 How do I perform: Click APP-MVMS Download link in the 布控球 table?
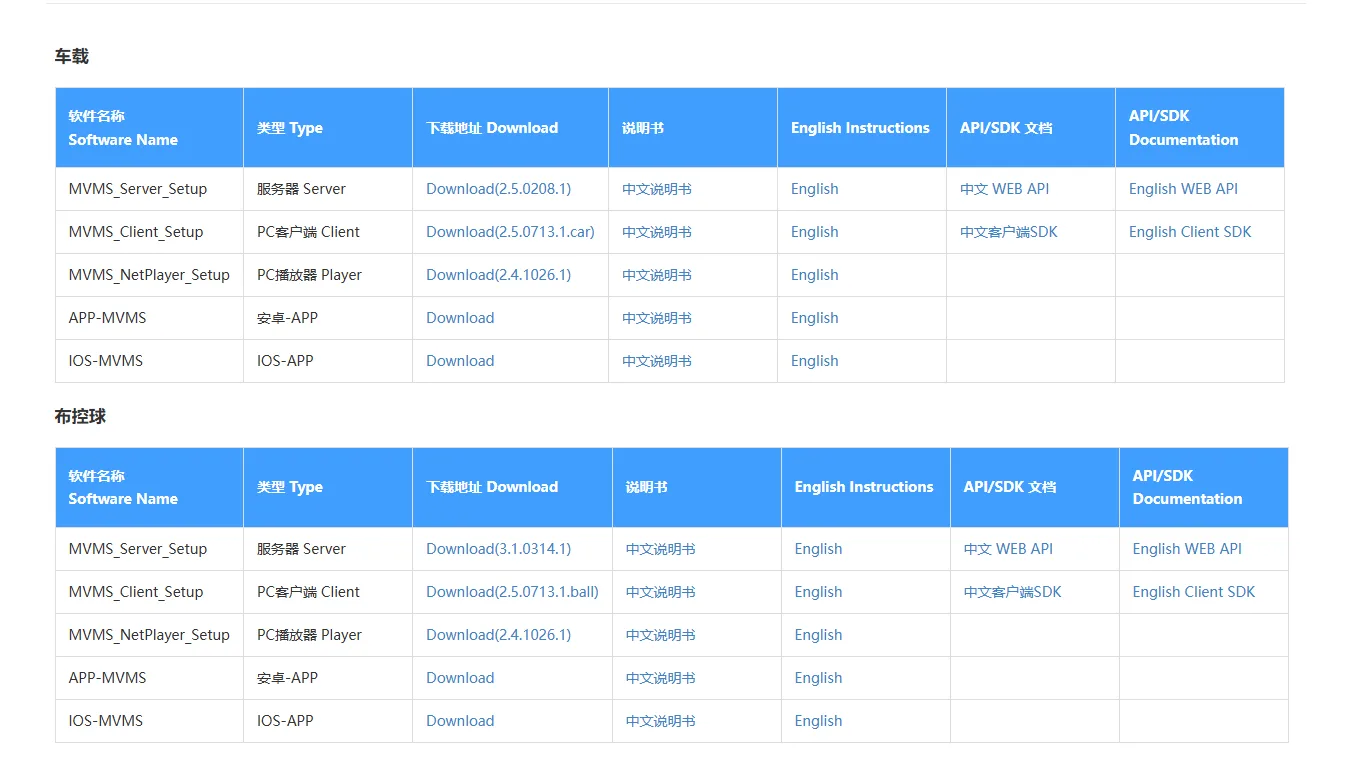[x=460, y=678]
